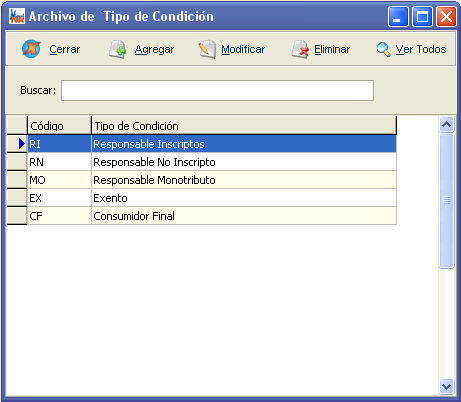Focus the Buscar search field
This screenshot has width=461, height=402.
click(x=217, y=90)
